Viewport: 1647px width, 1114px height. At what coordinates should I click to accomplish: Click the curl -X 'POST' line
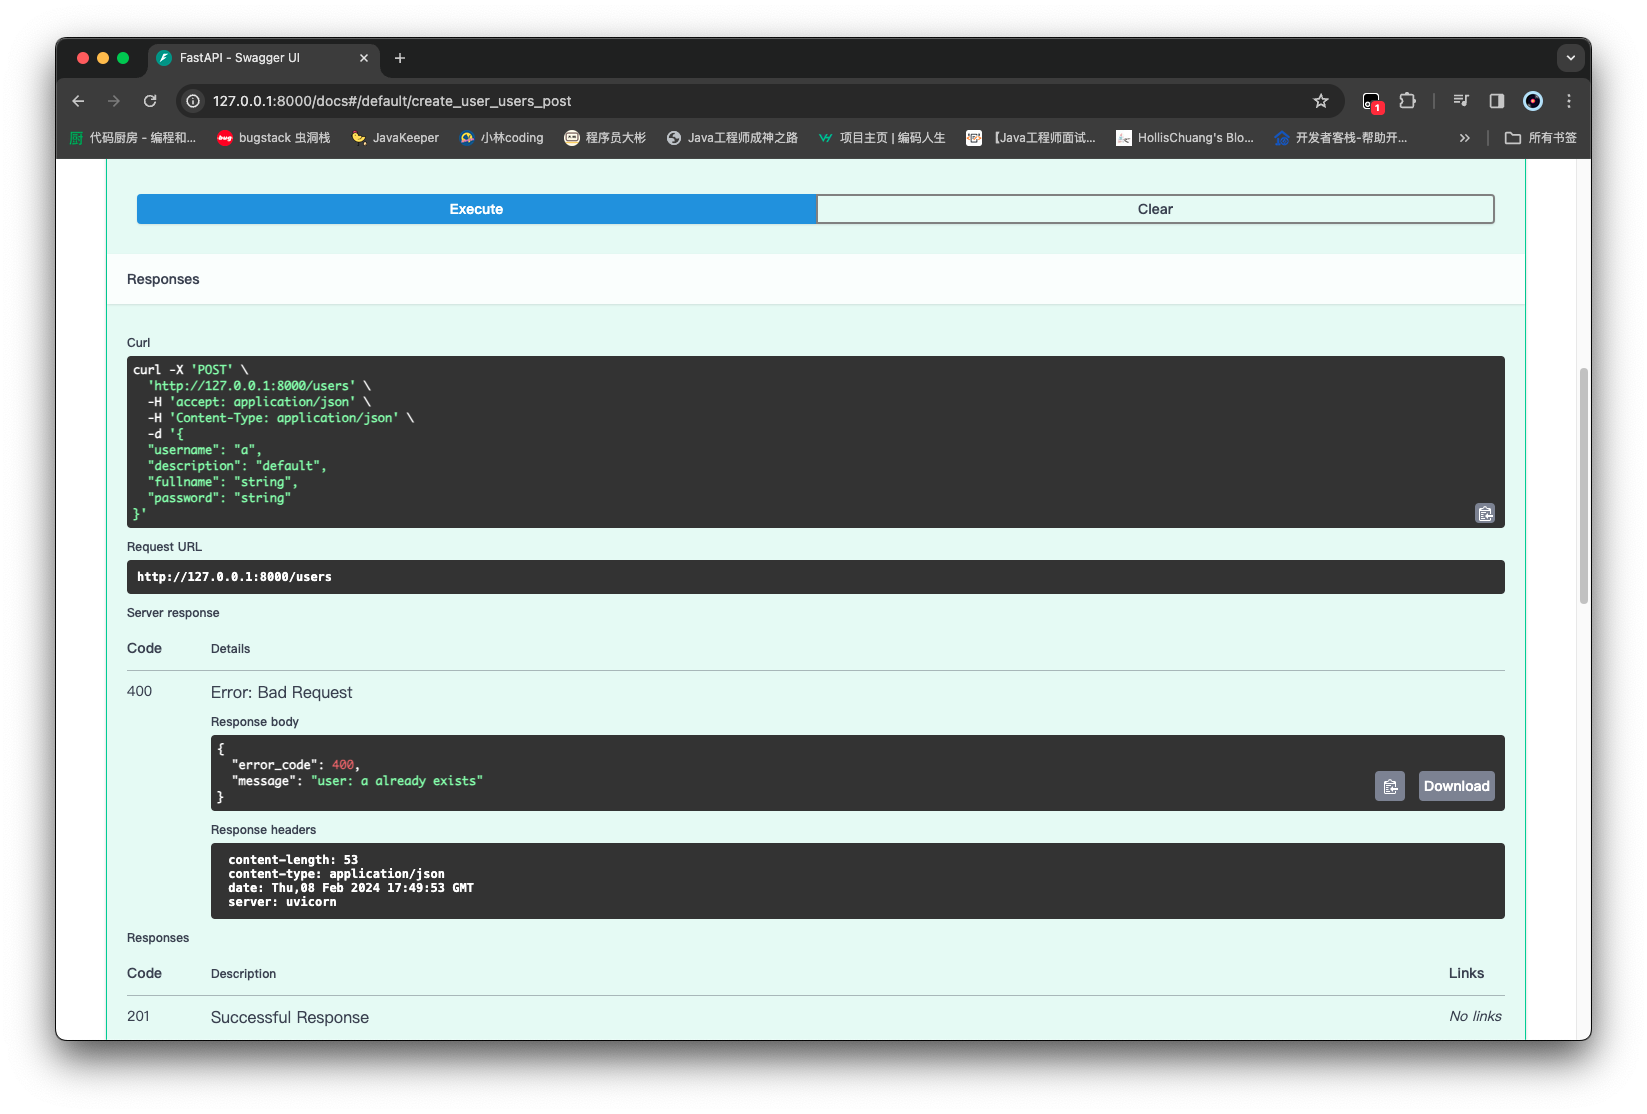[x=191, y=370]
